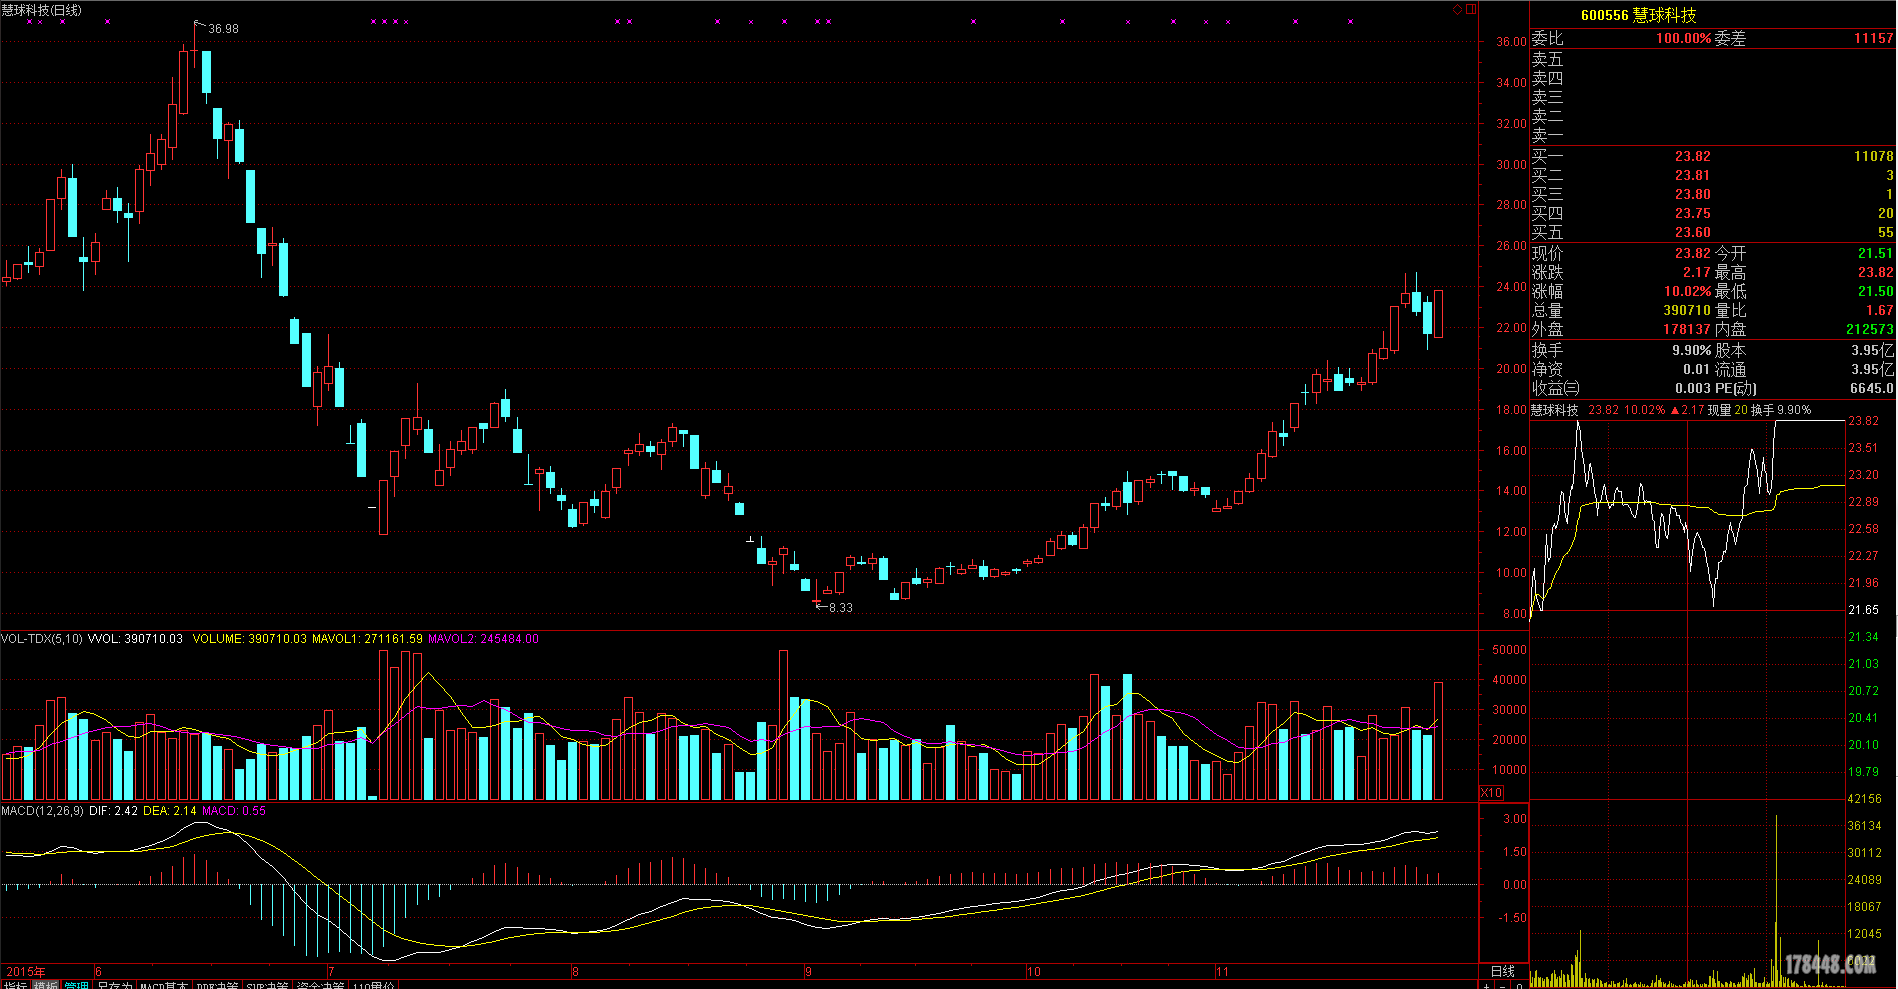Click the 买一 price 23.82
The image size is (1898, 989).
pos(1692,156)
